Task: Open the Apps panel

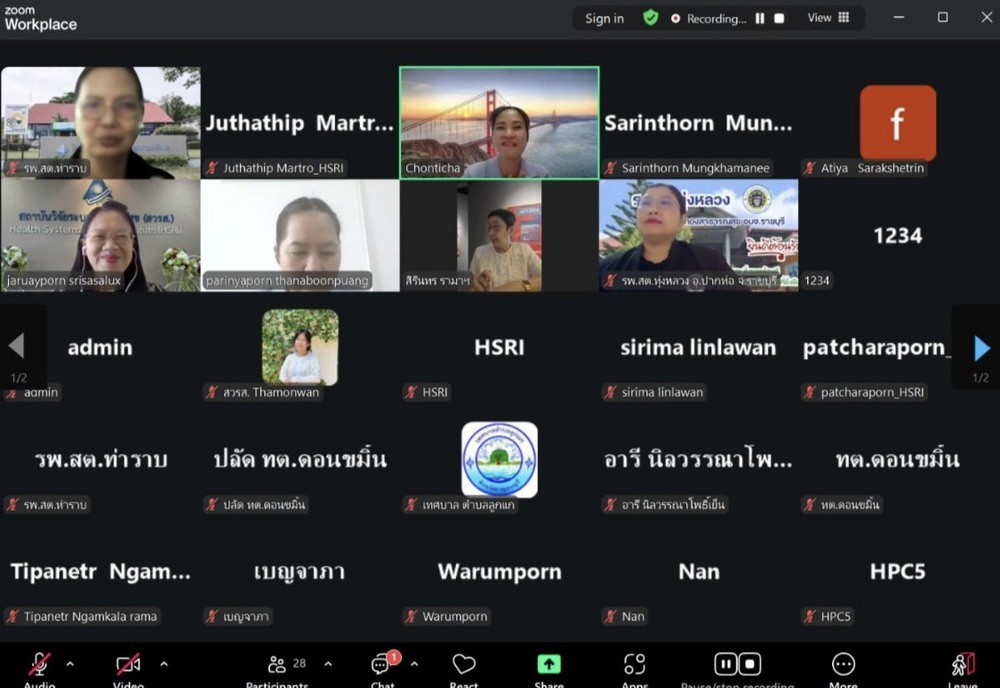Action: click(634, 665)
